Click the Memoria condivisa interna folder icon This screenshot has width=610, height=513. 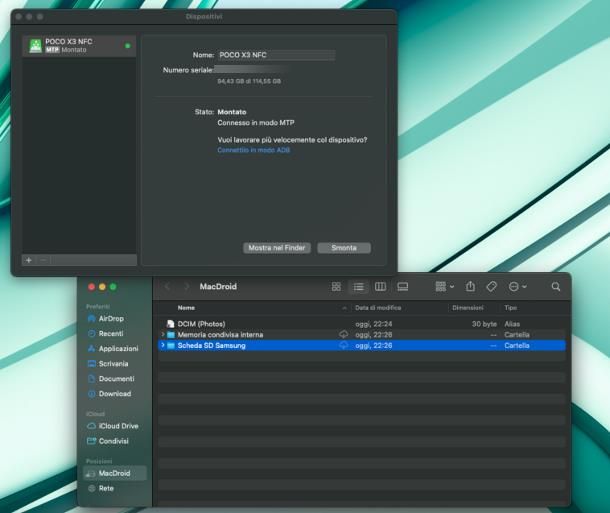[171, 334]
